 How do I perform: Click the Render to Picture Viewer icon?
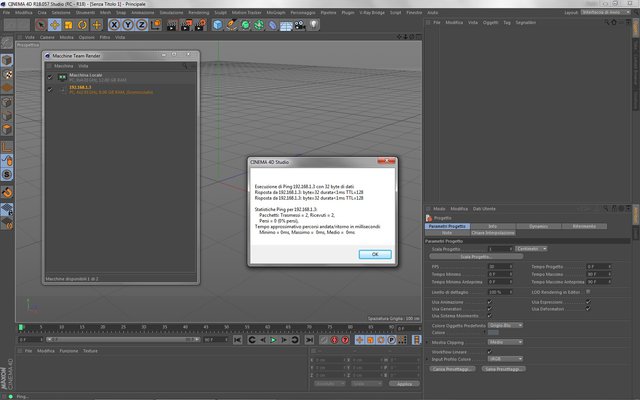point(186,25)
